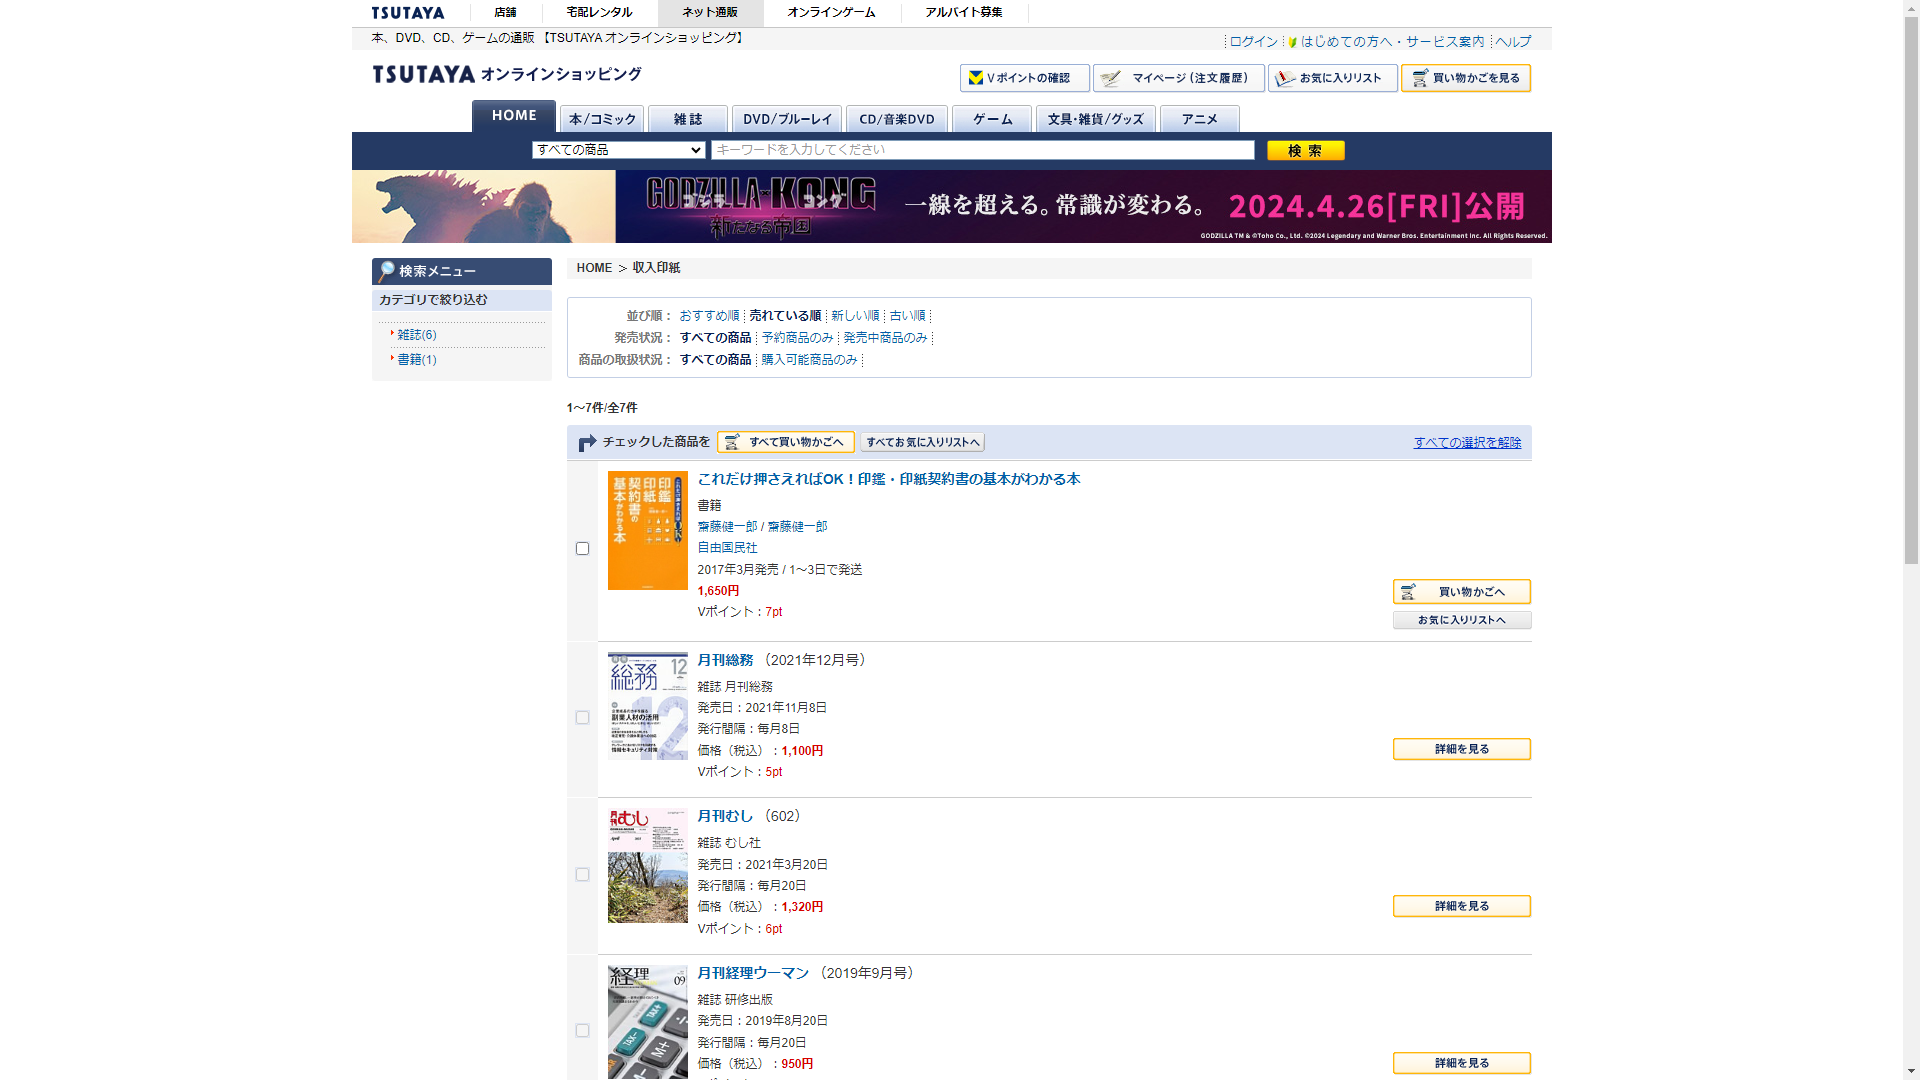The height and width of the screenshot is (1080, 1920).
Task: Click publisher link 自由国民社
Action: [727, 548]
